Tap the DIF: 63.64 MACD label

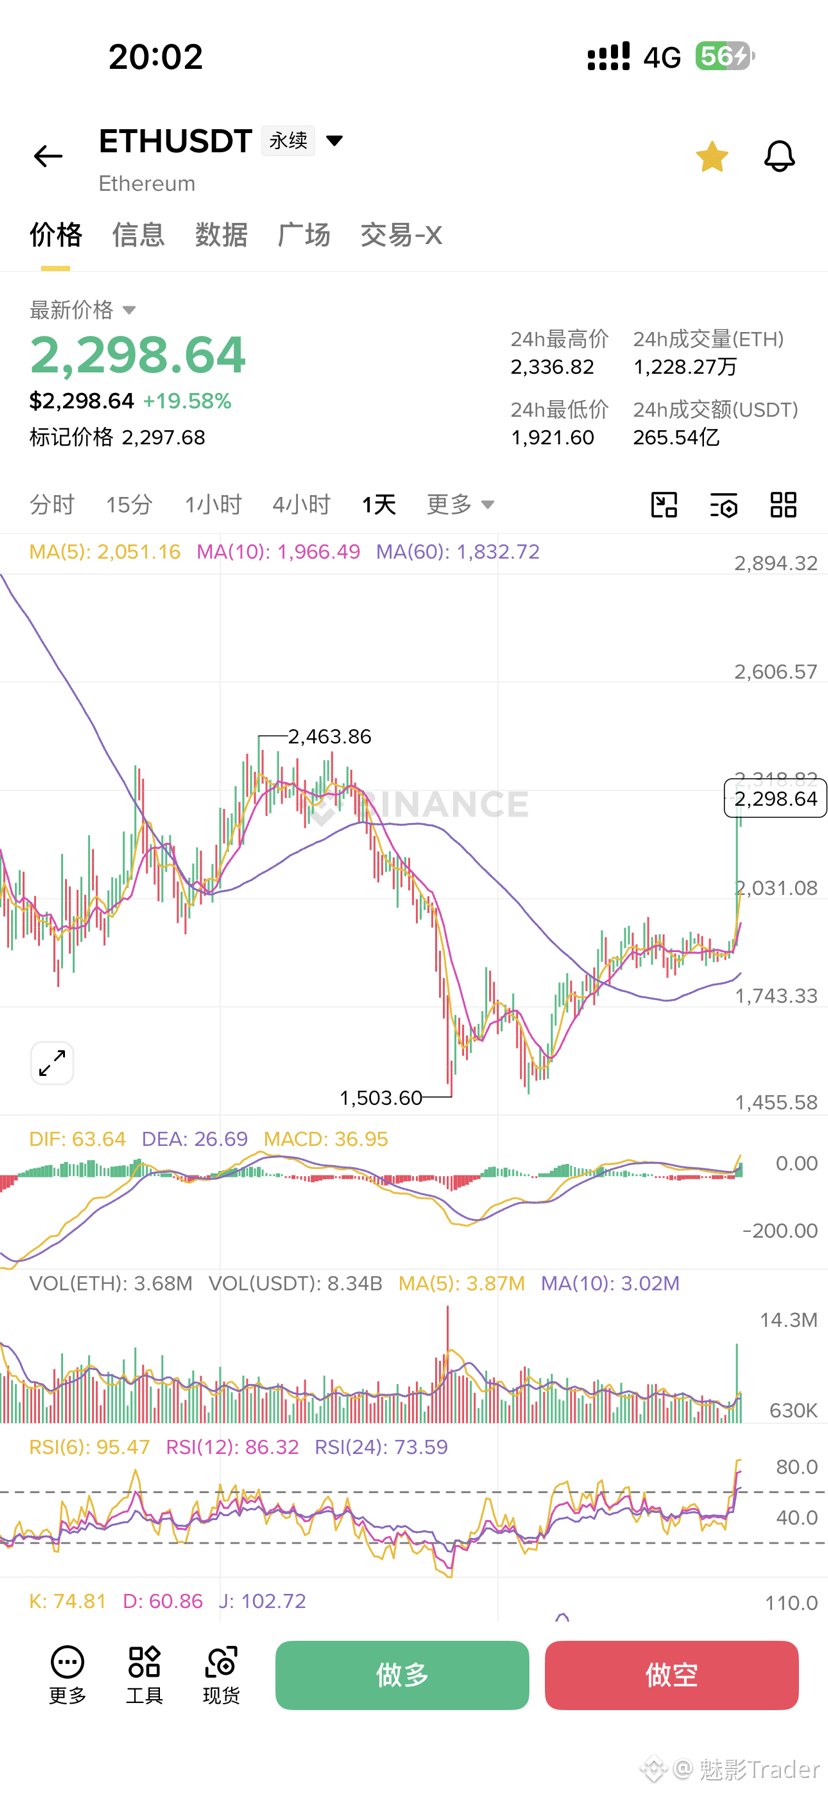[x=78, y=1139]
